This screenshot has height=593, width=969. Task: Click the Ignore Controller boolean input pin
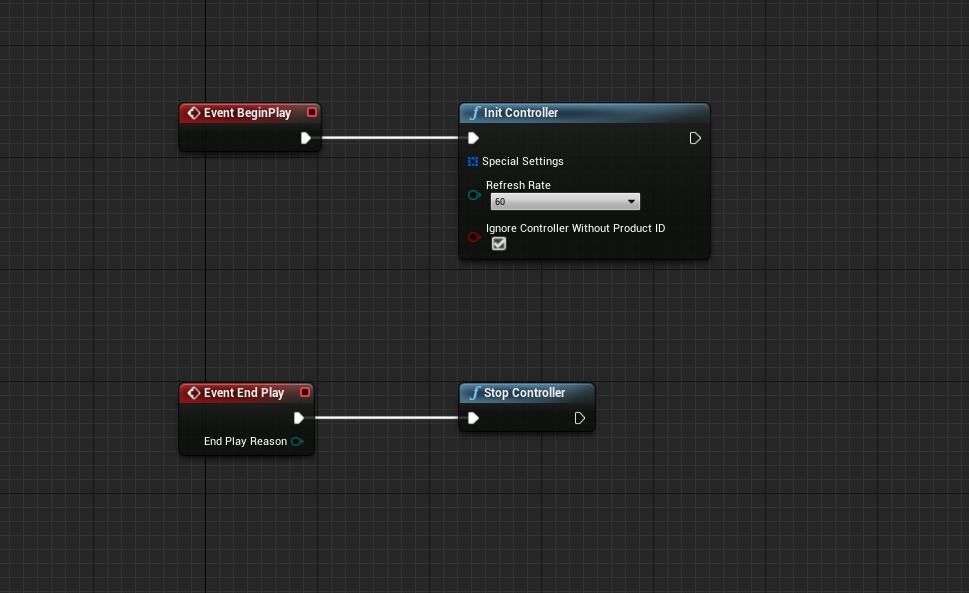(x=474, y=237)
